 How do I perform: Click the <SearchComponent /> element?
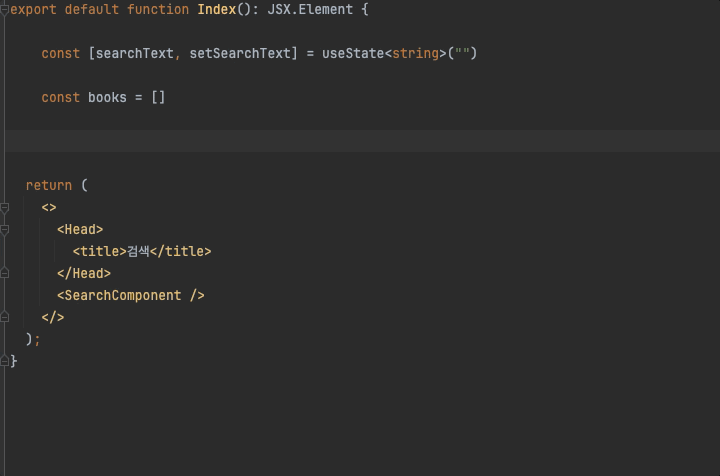point(131,296)
